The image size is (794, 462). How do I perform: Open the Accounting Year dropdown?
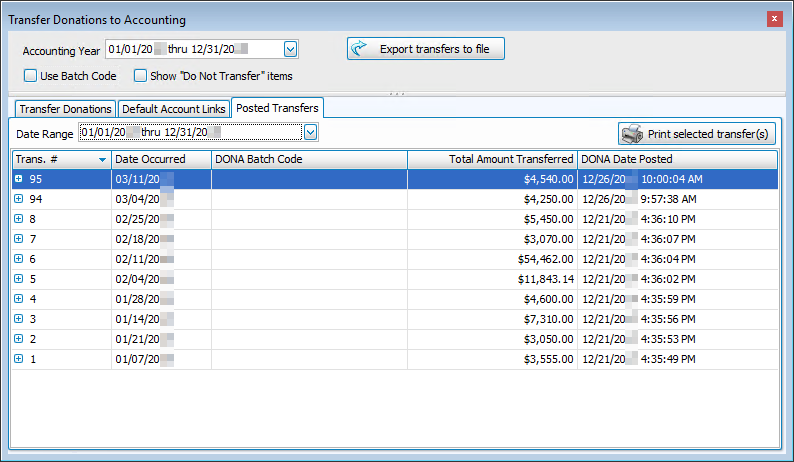[x=290, y=49]
